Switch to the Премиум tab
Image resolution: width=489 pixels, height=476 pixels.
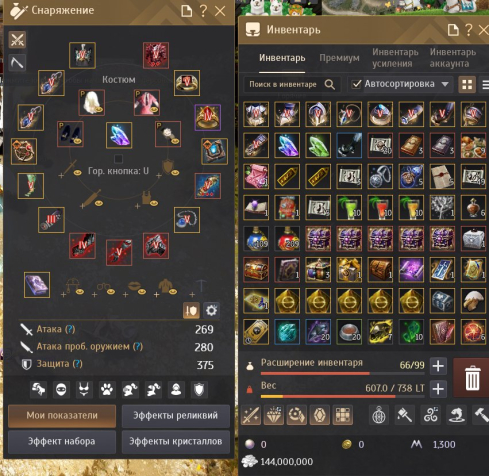pos(339,58)
